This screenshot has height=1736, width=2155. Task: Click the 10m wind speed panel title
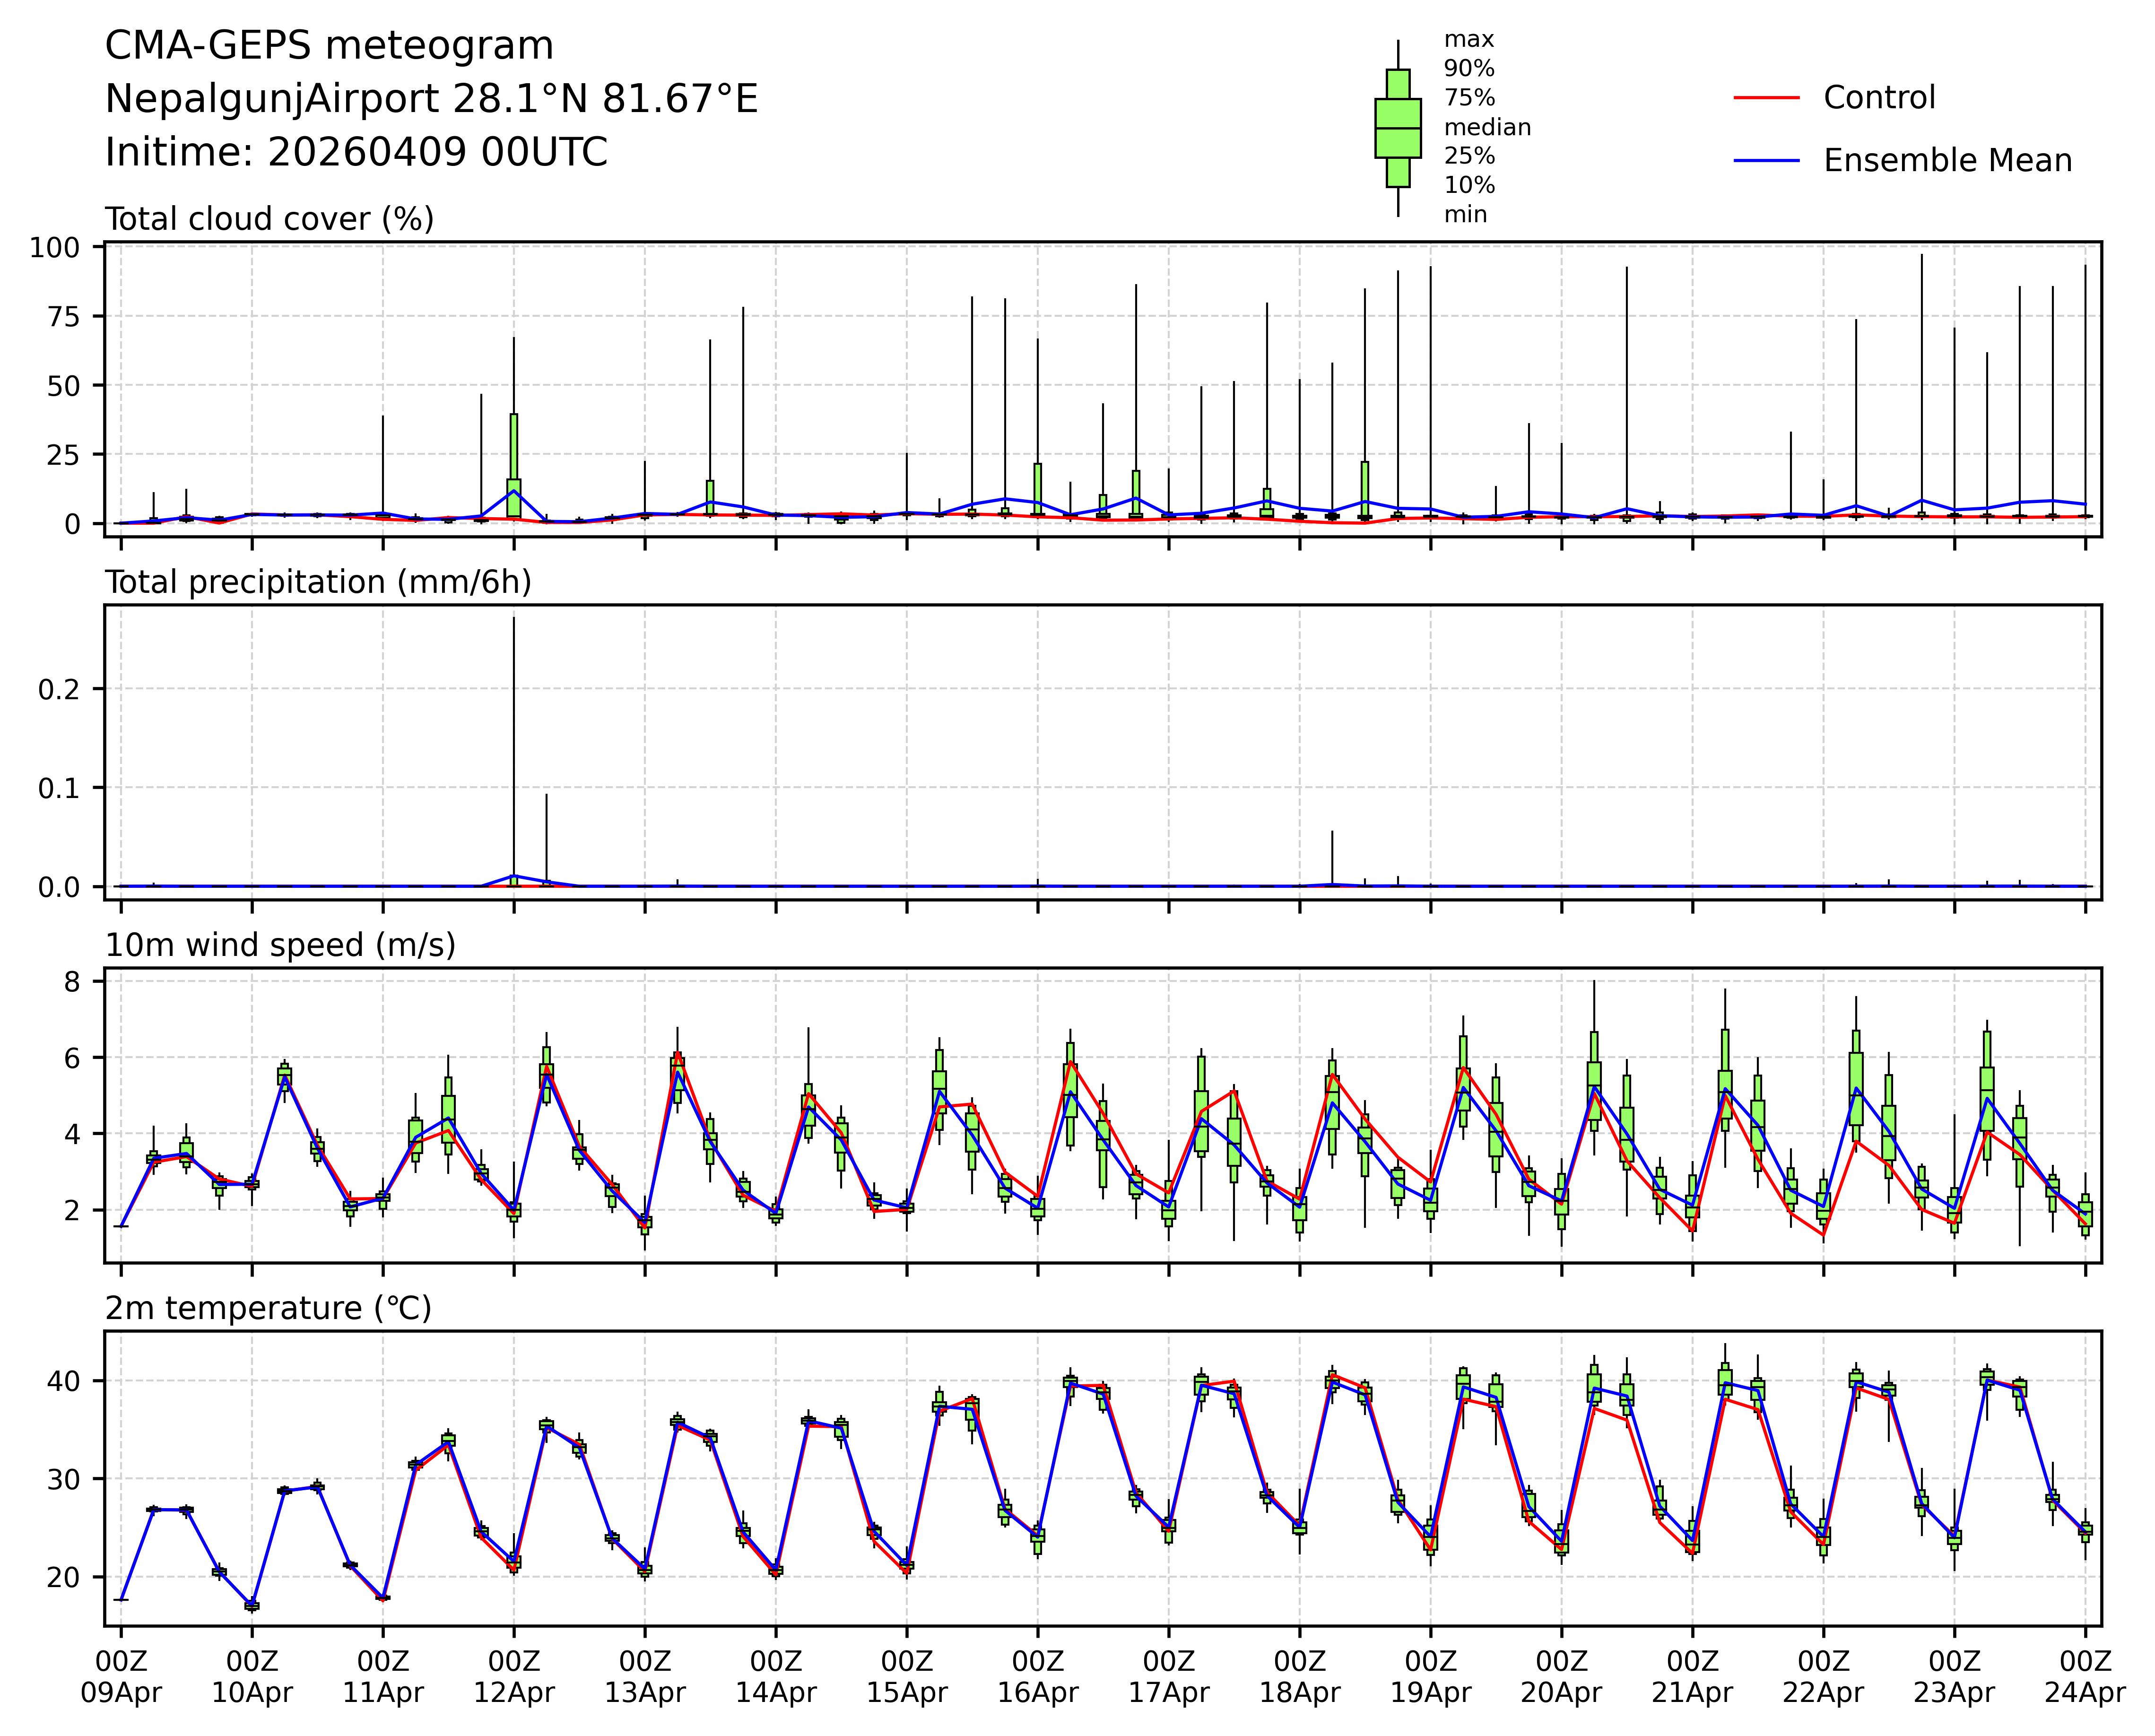(280, 945)
